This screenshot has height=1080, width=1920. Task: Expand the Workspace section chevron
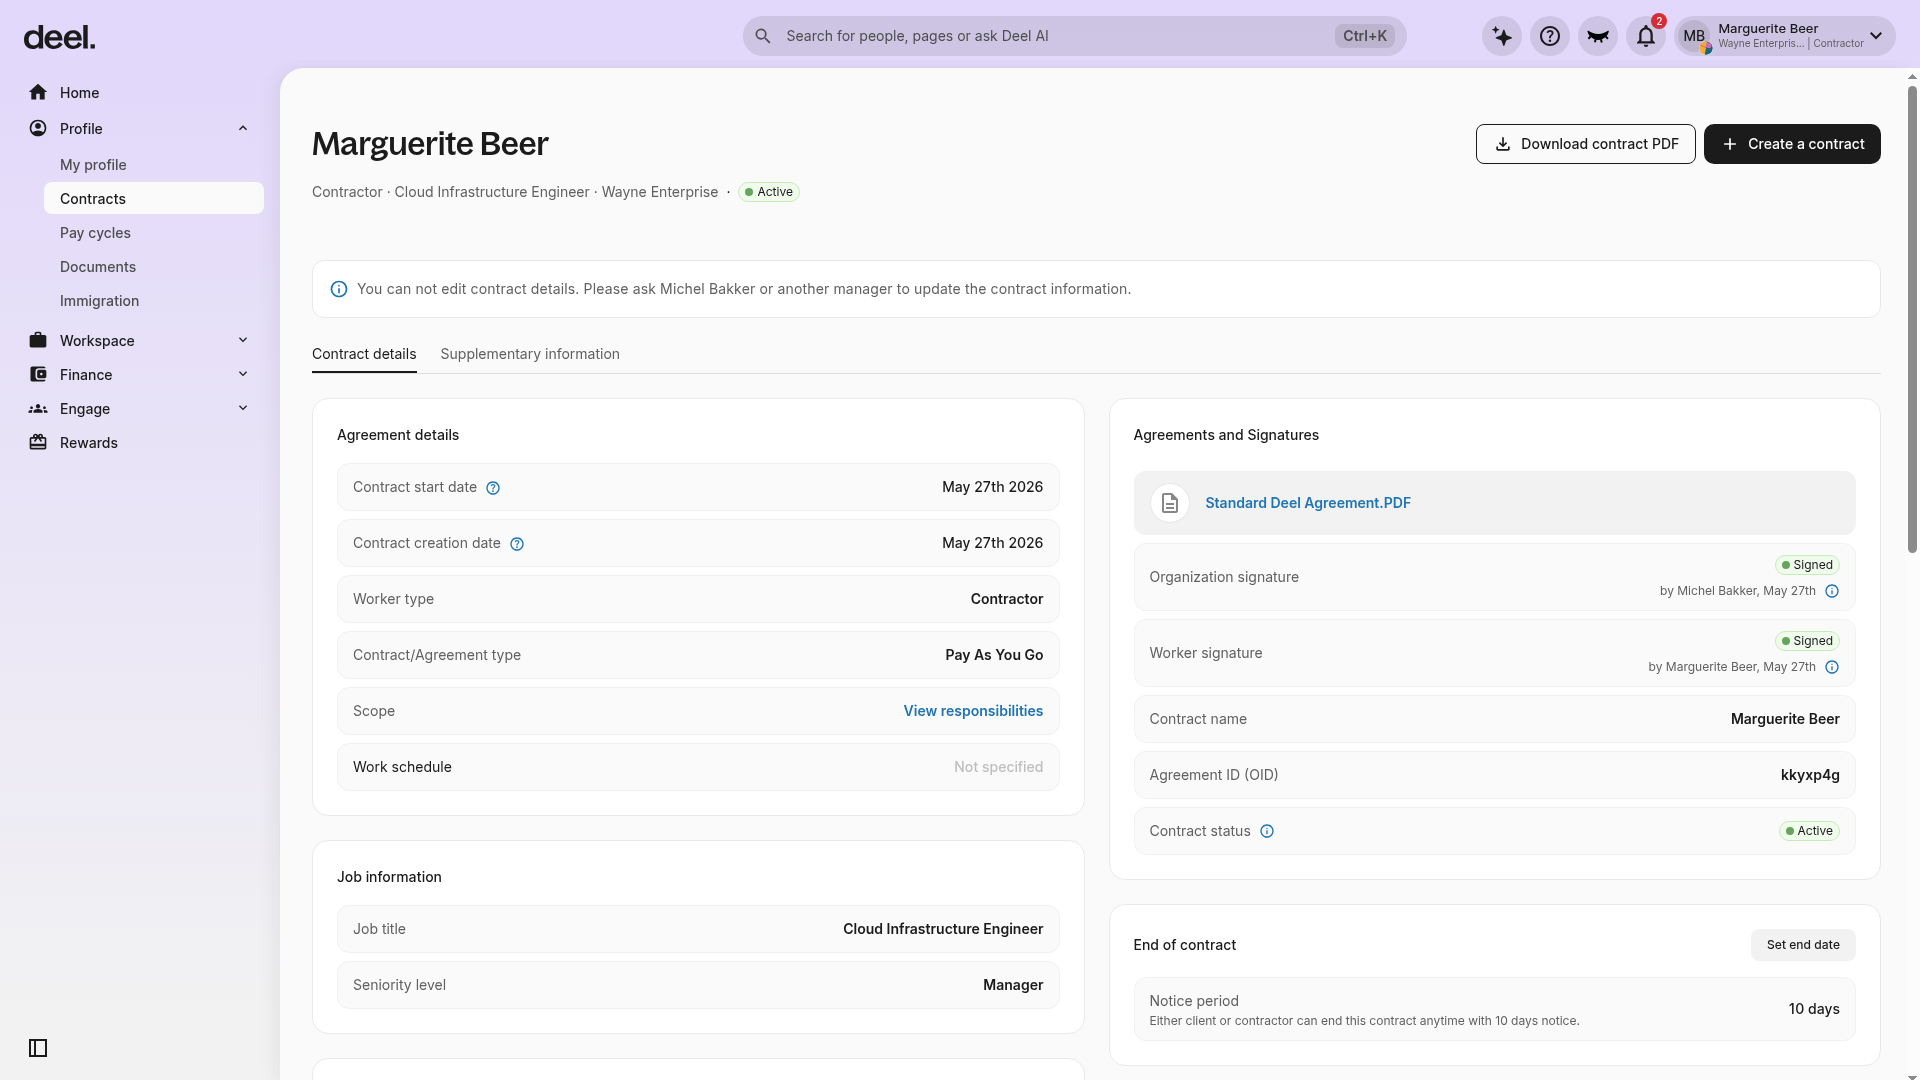tap(243, 341)
